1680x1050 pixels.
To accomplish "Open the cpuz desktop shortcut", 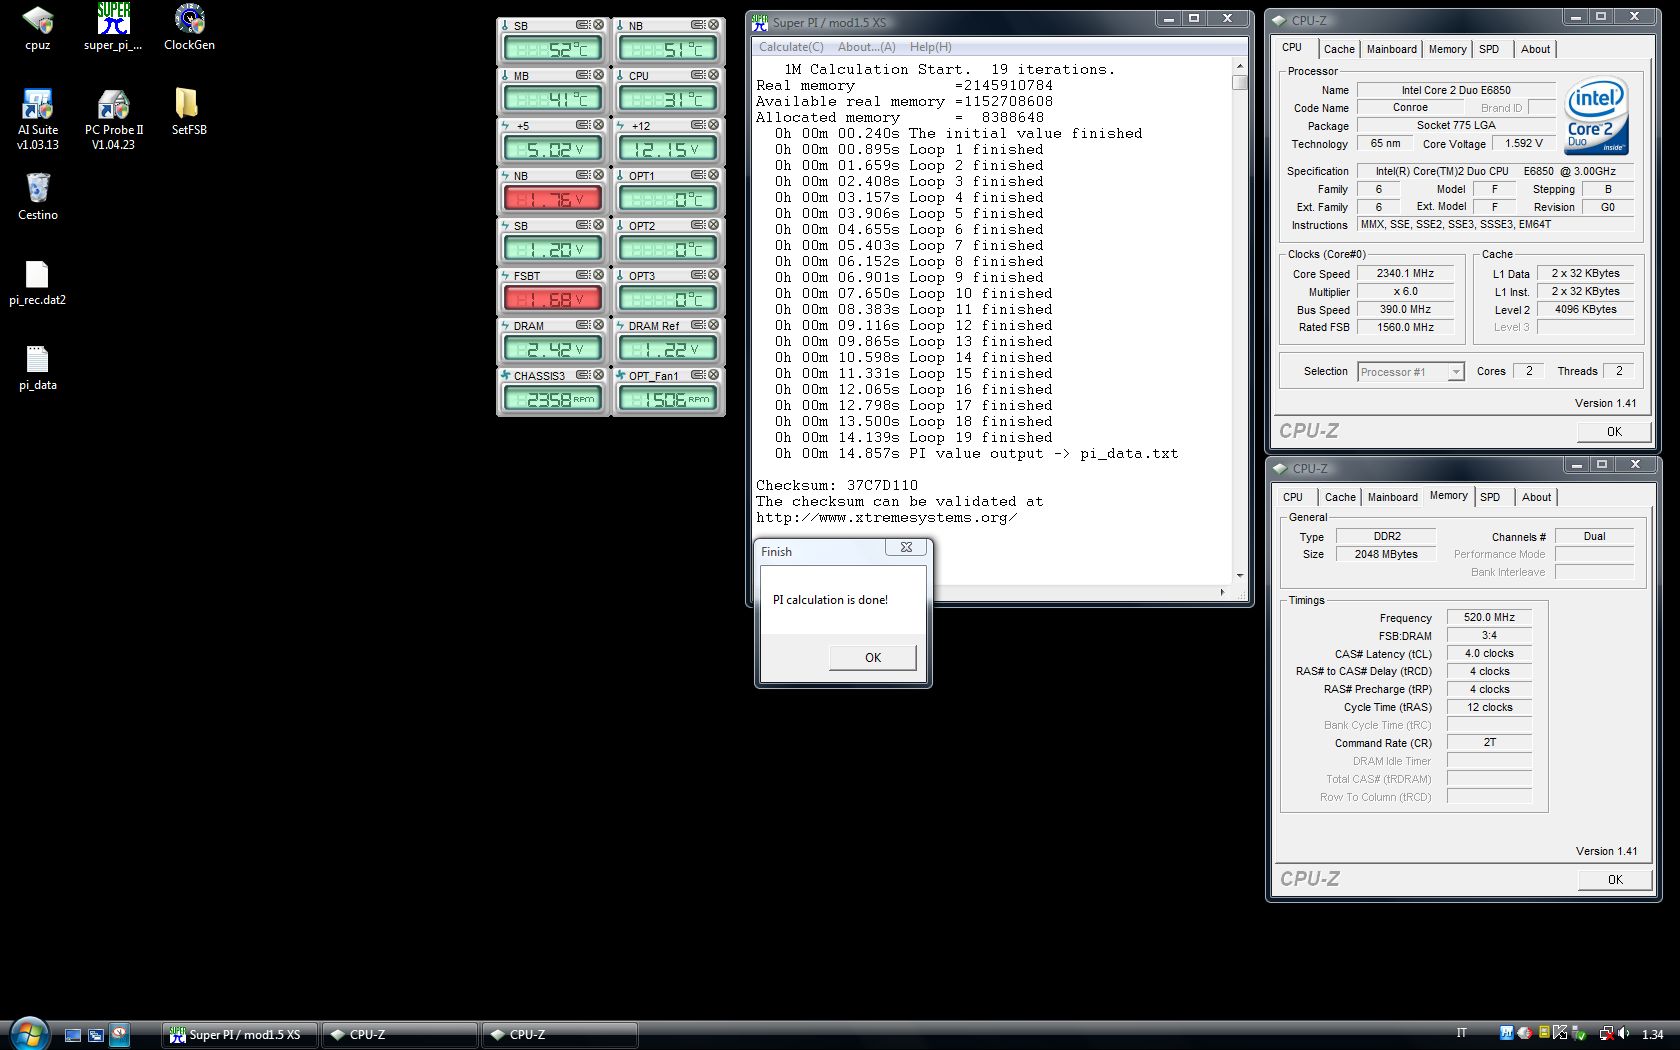I will [x=38, y=28].
